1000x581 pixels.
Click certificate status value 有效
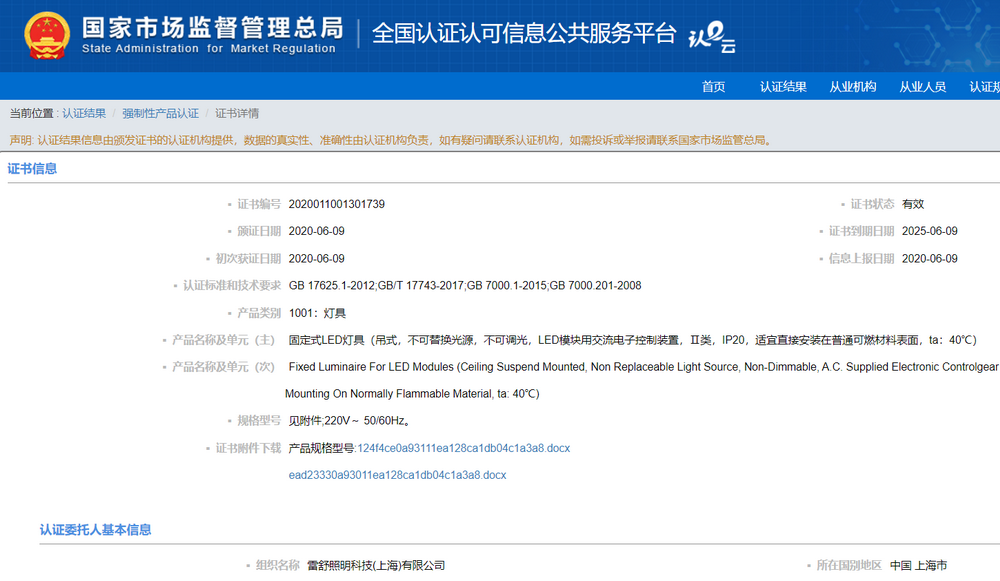pos(913,204)
